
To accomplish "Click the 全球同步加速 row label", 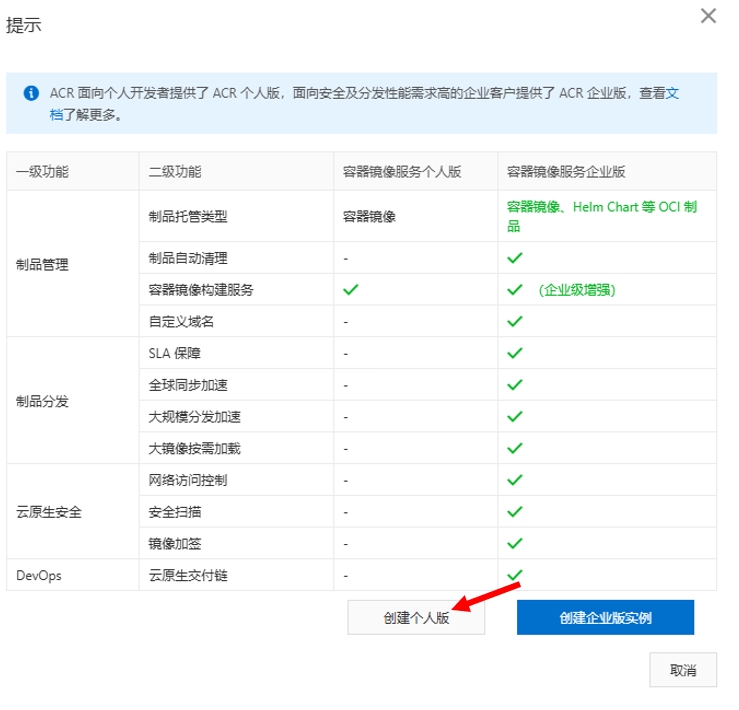I will coord(188,385).
